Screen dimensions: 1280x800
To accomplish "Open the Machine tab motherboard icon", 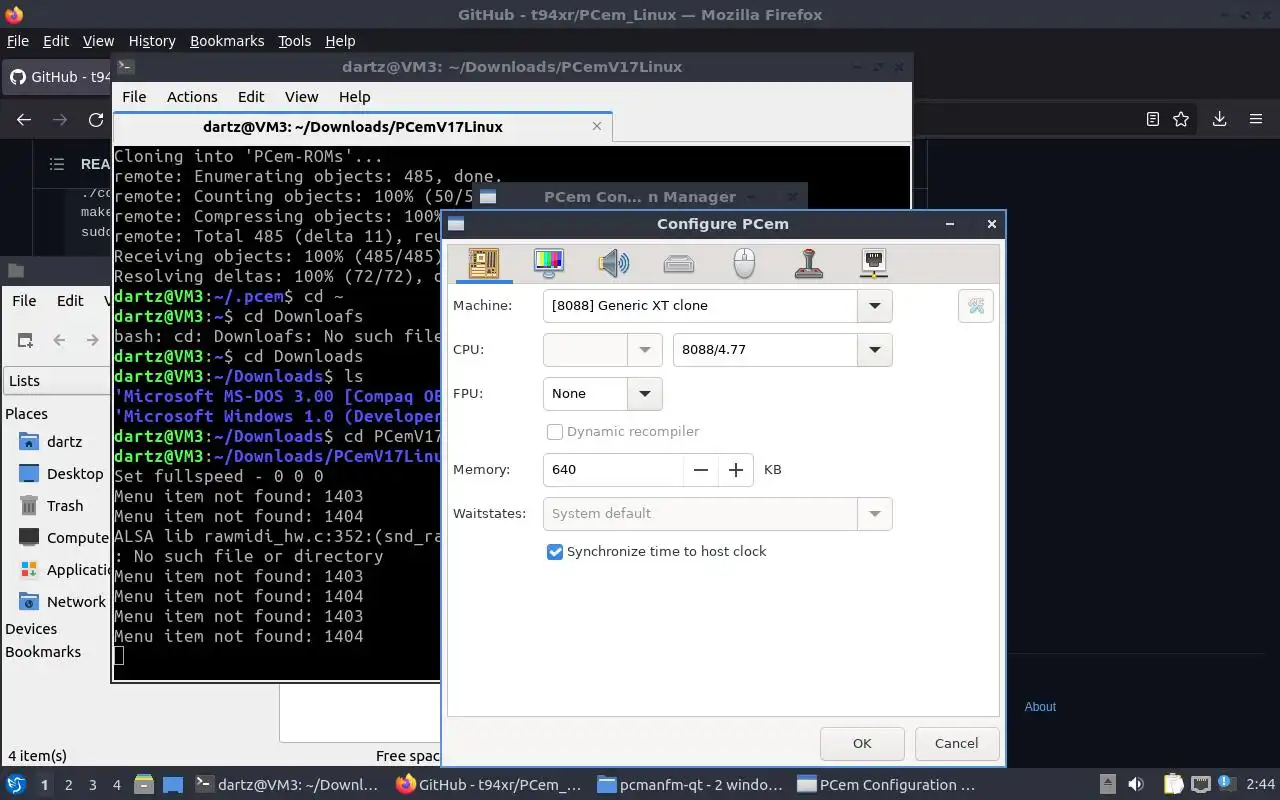I will click(484, 264).
